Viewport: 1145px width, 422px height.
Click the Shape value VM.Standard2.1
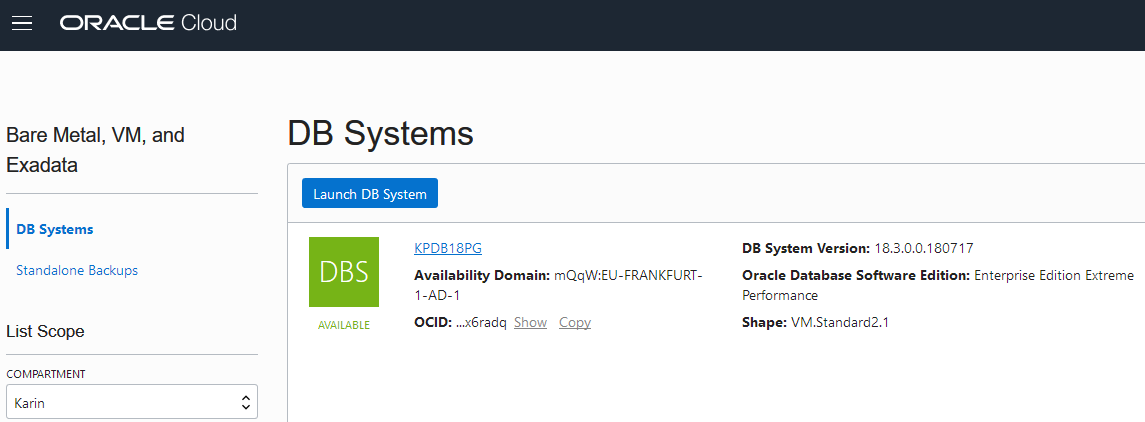(x=838, y=322)
